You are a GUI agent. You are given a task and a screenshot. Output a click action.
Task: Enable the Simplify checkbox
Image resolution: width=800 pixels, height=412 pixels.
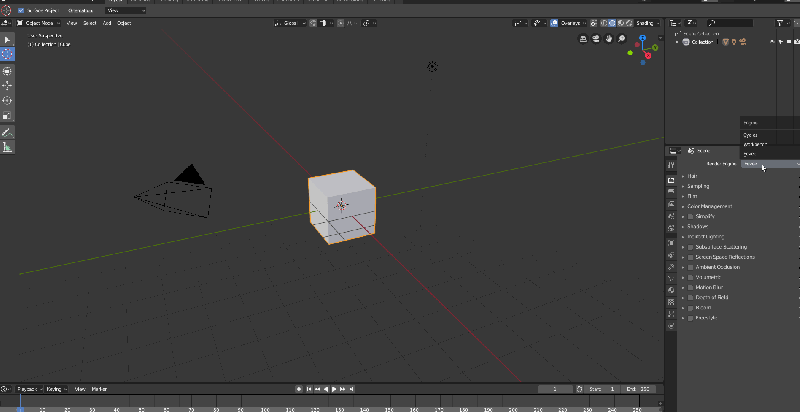691,217
